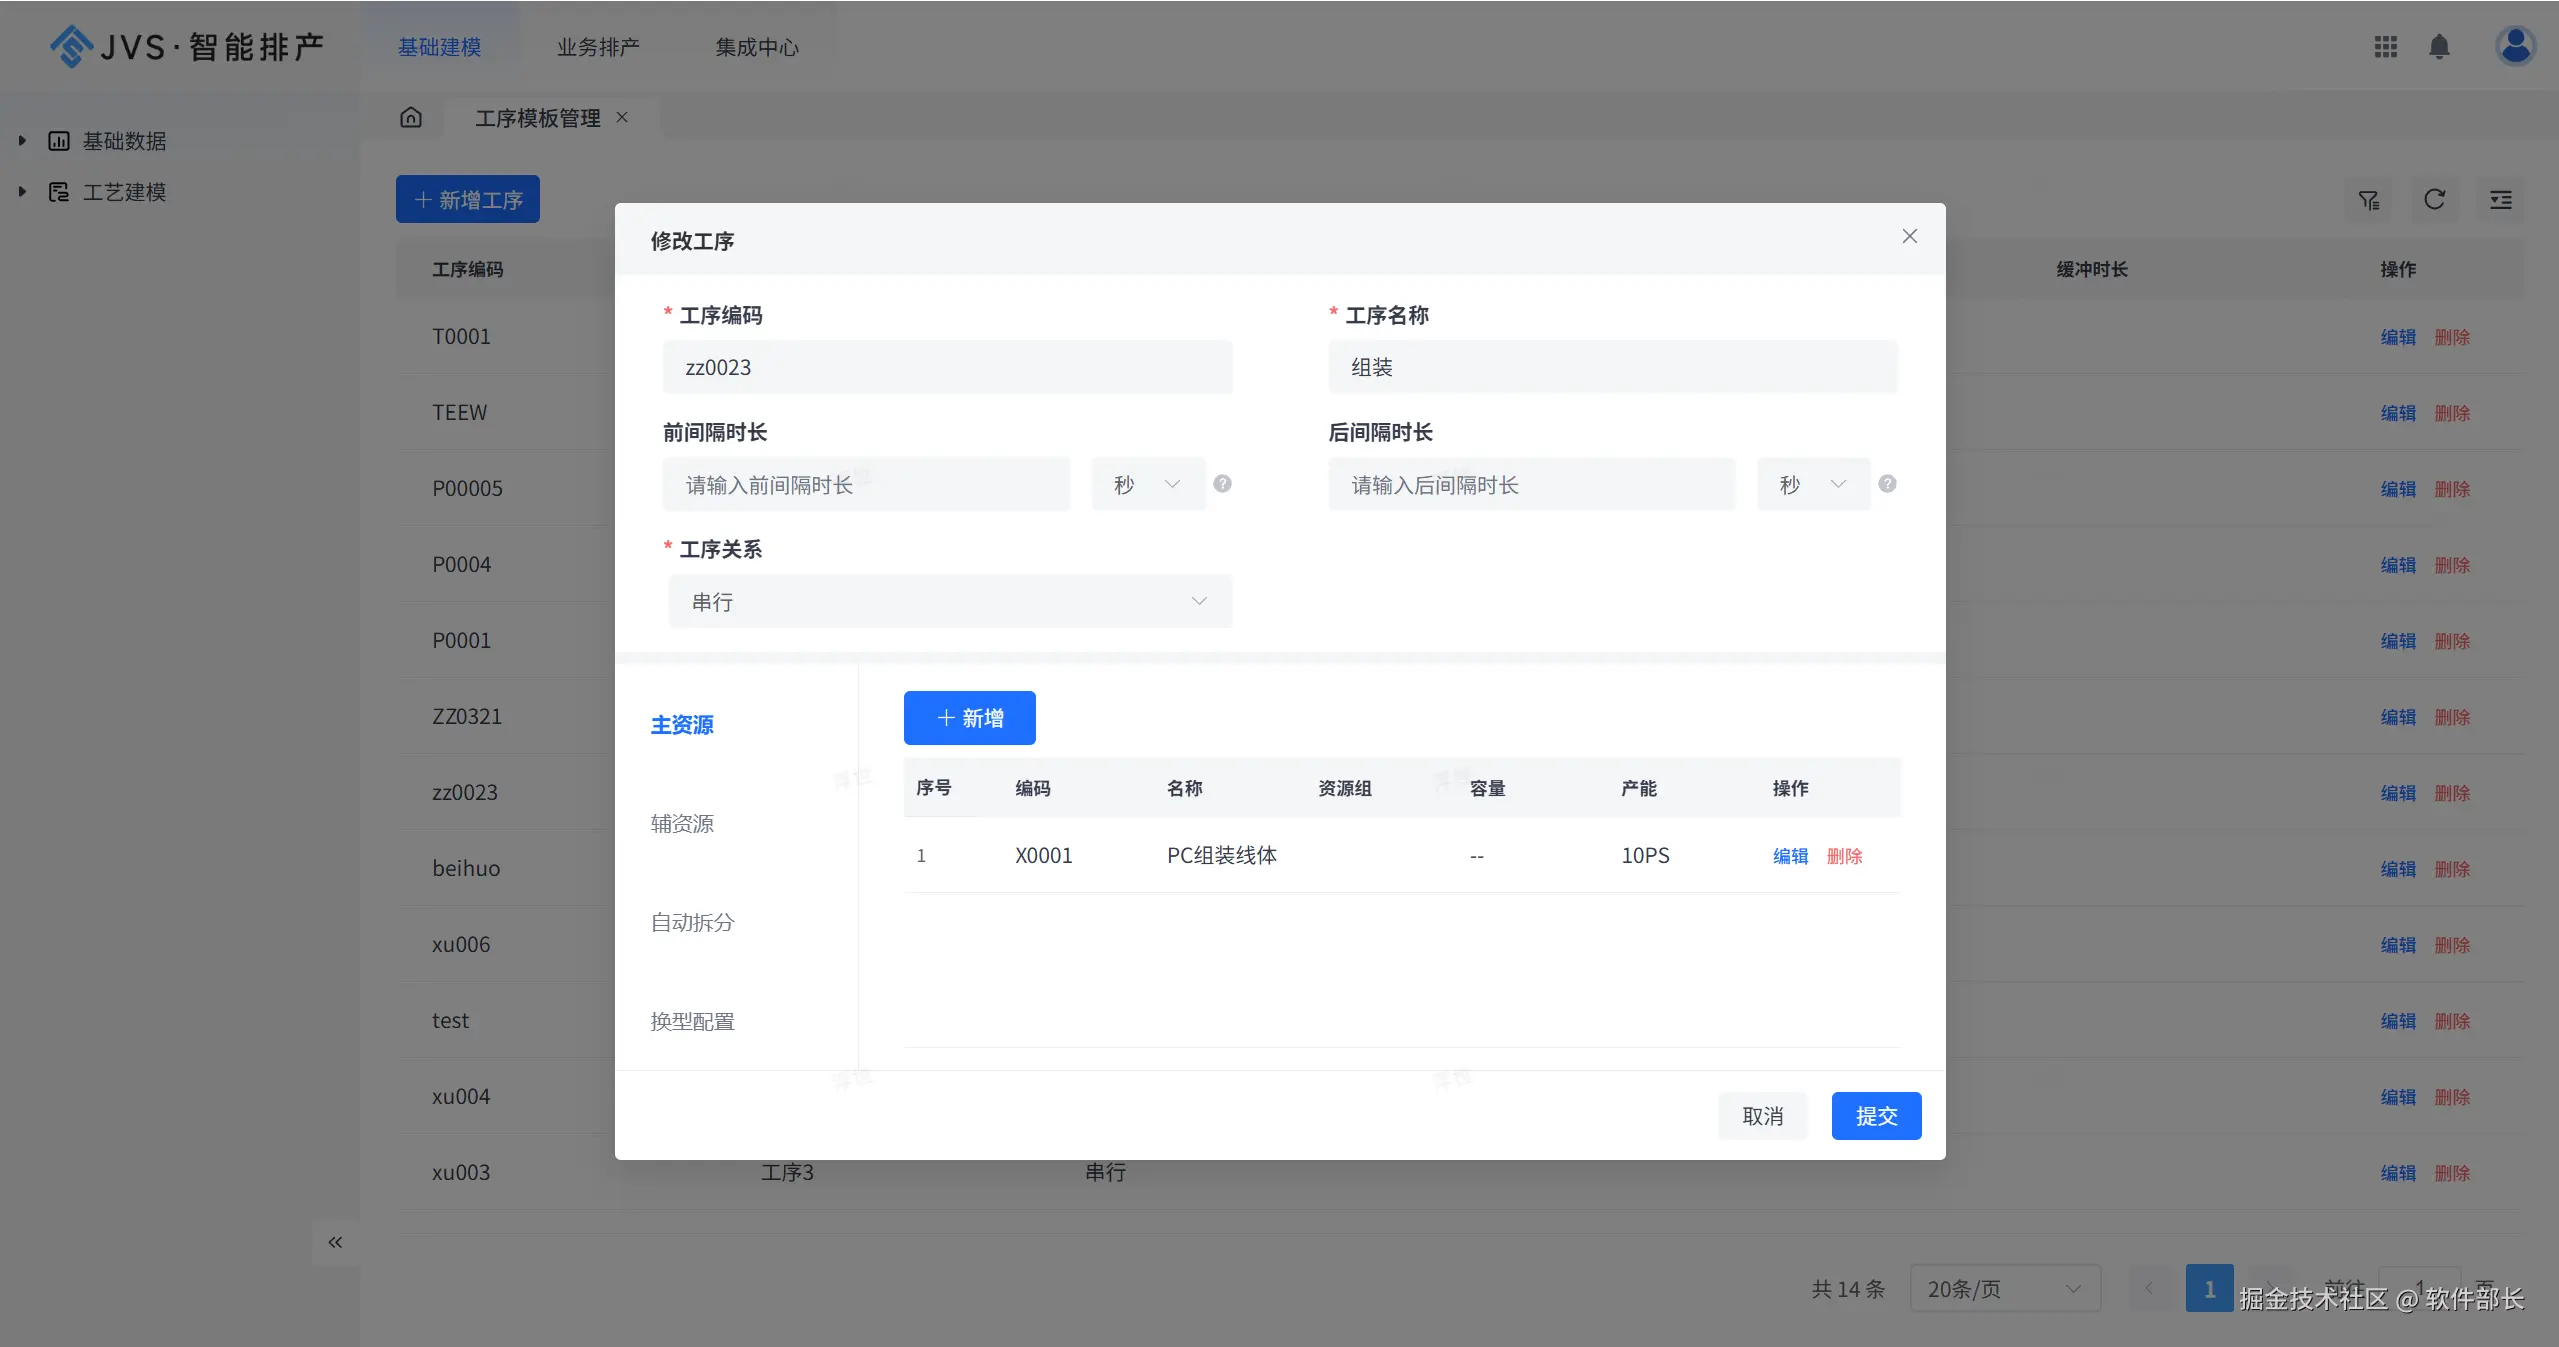
Task: Click the help icon beside 后间隔时长 unit
Action: coord(1887,484)
